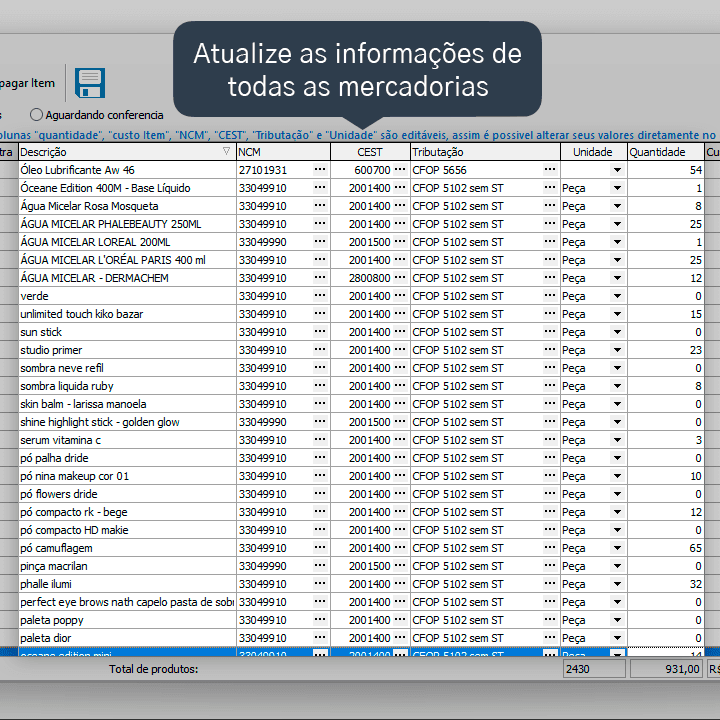720x720 pixels.
Task: Open NCM lookup for Água Micelar Rosa Mosqueta
Action: click(x=320, y=206)
